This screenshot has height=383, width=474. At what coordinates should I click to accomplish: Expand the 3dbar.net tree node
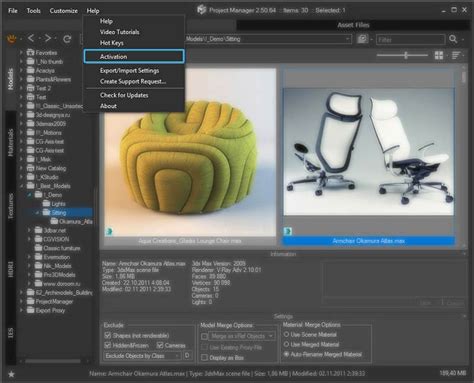tap(29, 230)
